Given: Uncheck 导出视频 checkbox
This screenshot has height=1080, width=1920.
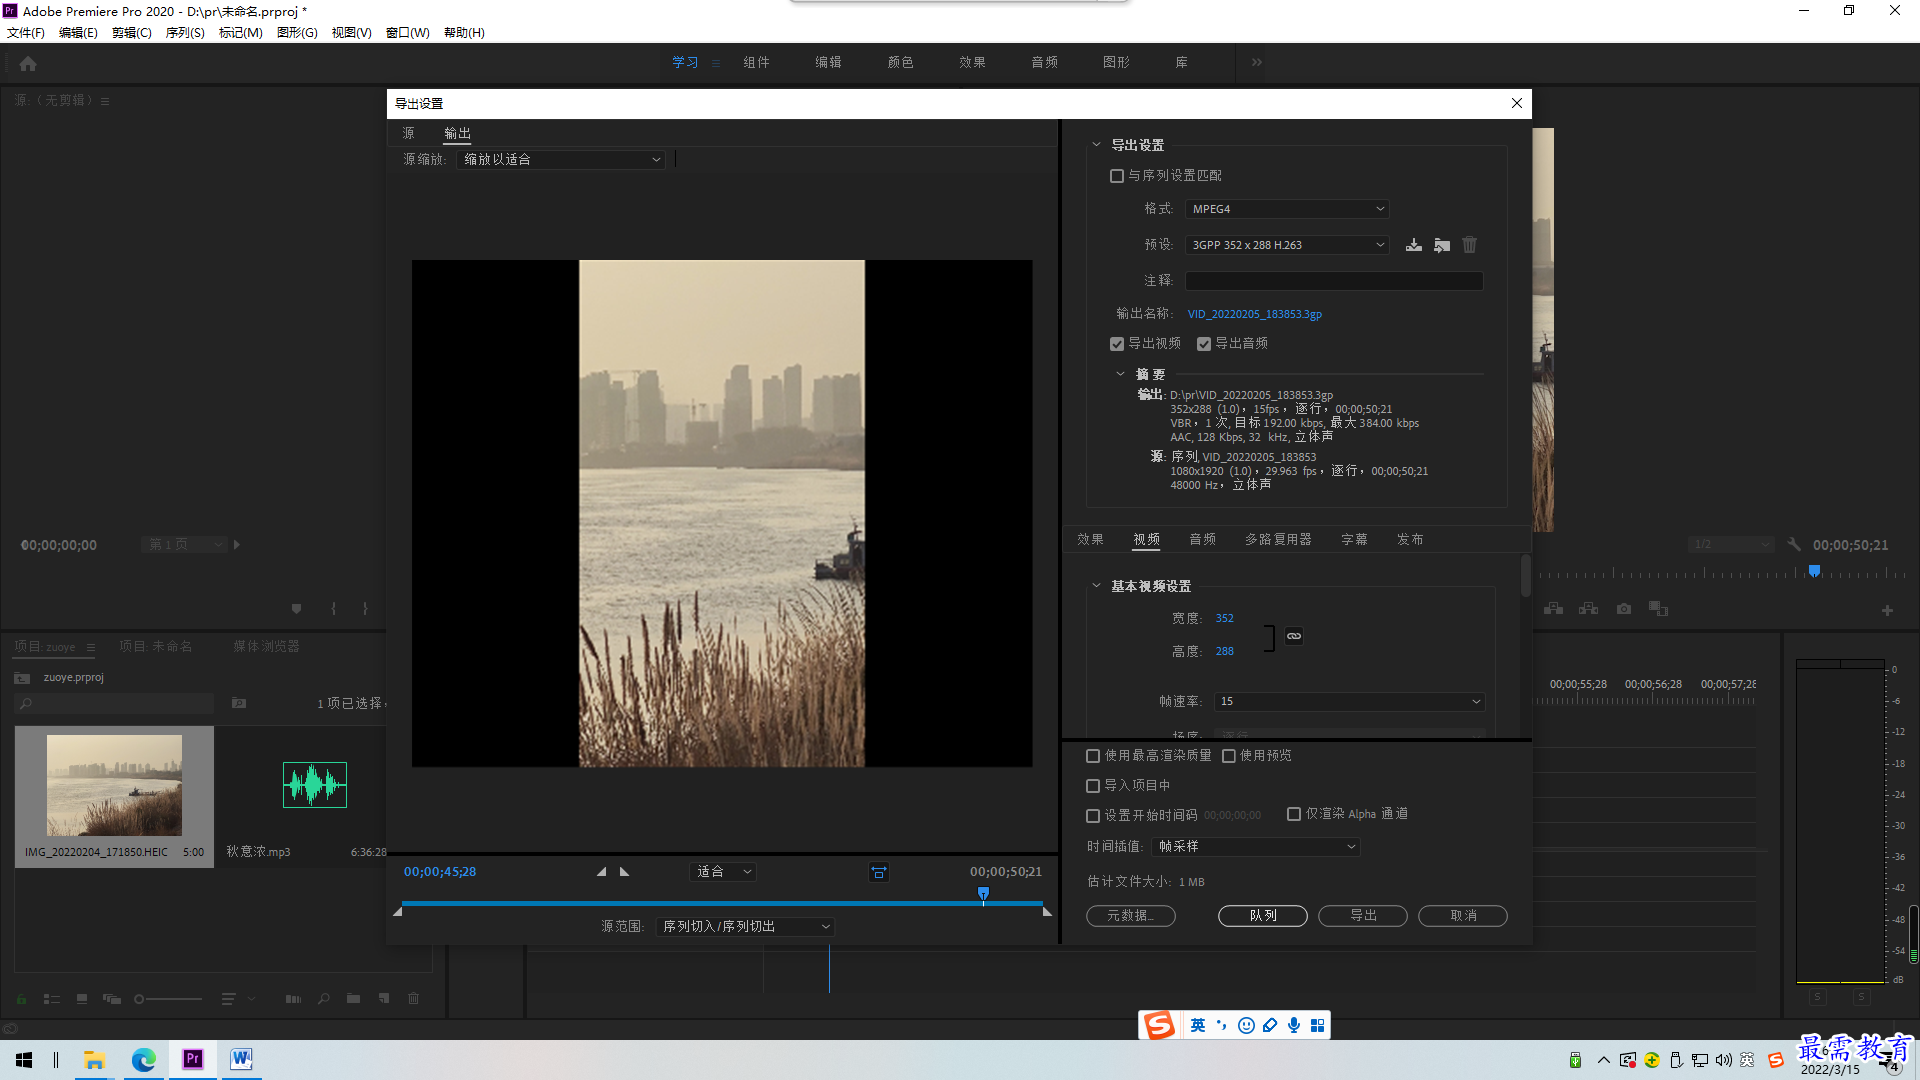Looking at the screenshot, I should 1117,344.
